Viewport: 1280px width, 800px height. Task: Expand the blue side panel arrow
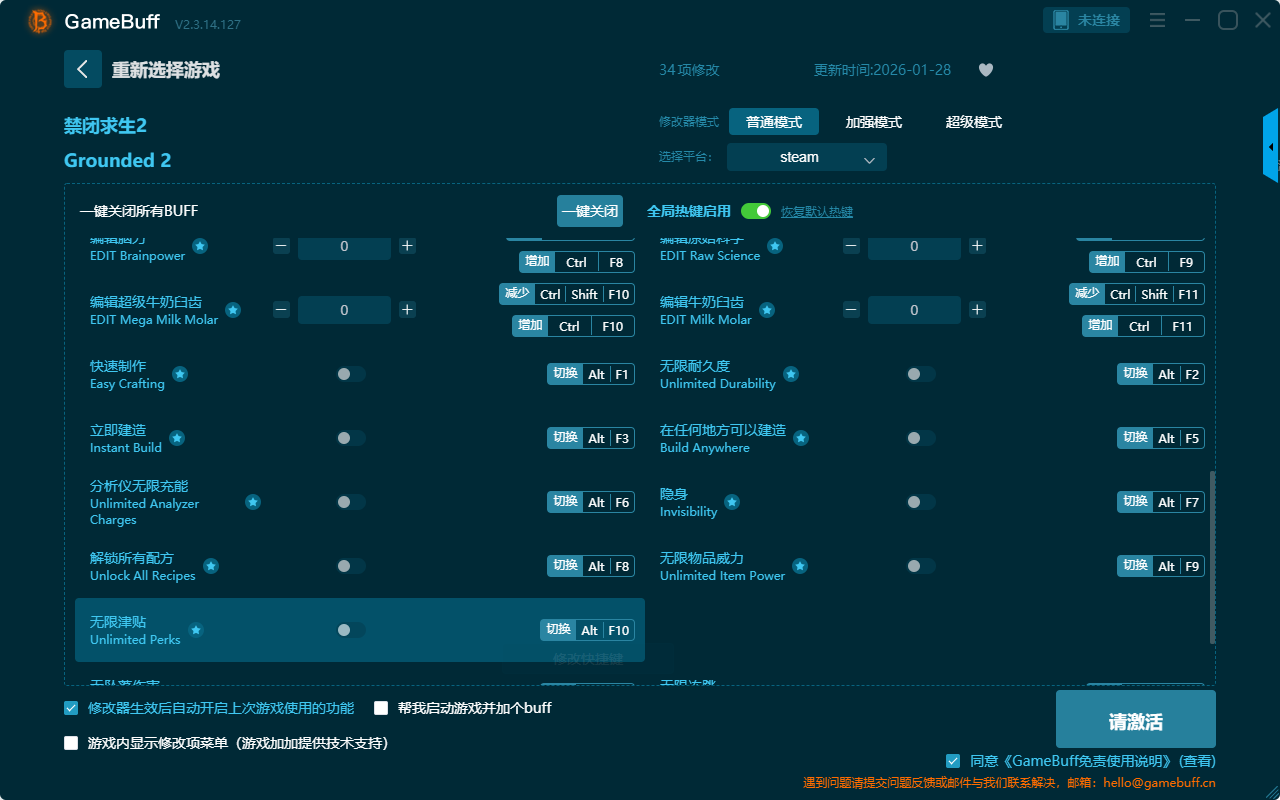click(x=1271, y=147)
